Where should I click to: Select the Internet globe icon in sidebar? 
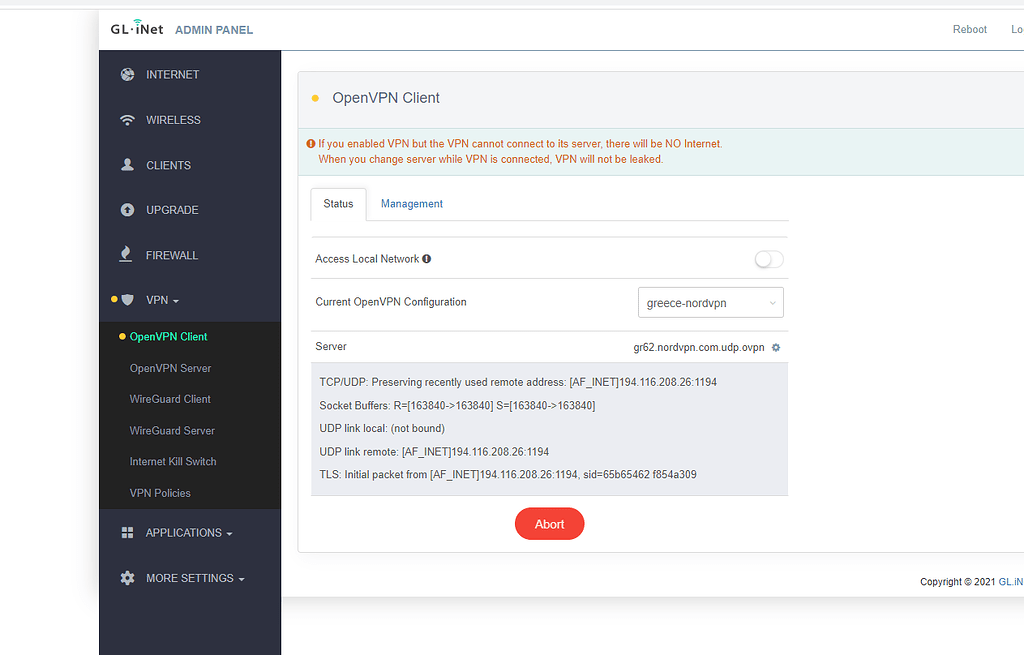[x=127, y=74]
